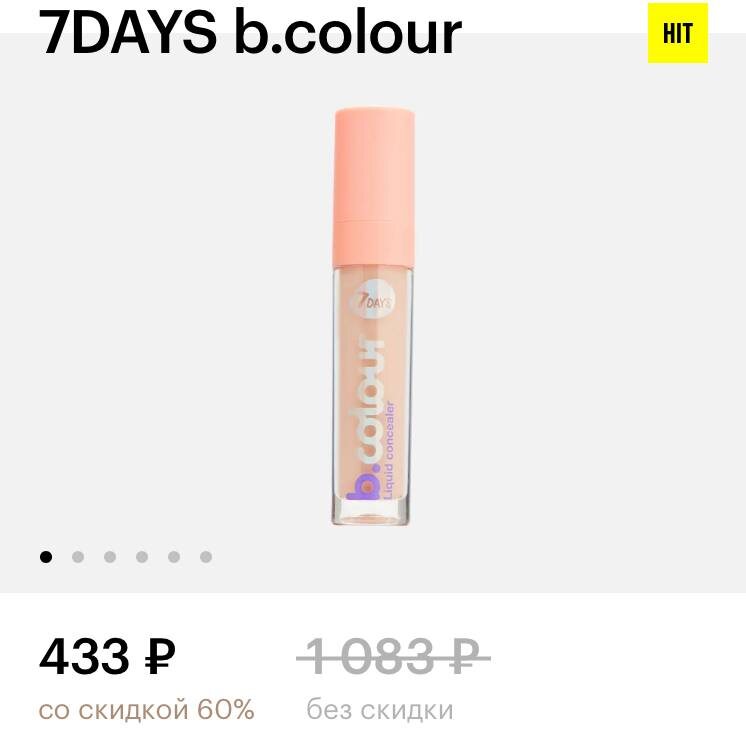The width and height of the screenshot is (746, 731).
Task: Click the crossed-out 1083 ₽ price
Action: pyautogui.click(x=393, y=657)
